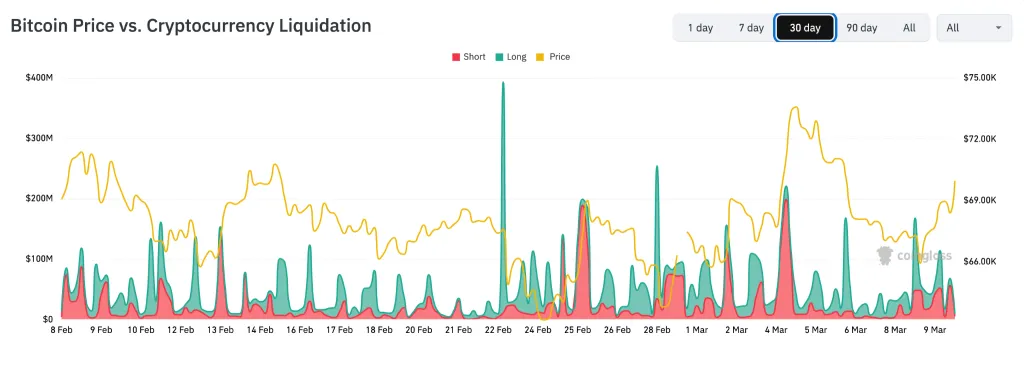Image resolution: width=1024 pixels, height=368 pixels.
Task: Click the chart title Bitcoin Price vs. Cryptocurrency Liquidation
Action: pyautogui.click(x=191, y=26)
